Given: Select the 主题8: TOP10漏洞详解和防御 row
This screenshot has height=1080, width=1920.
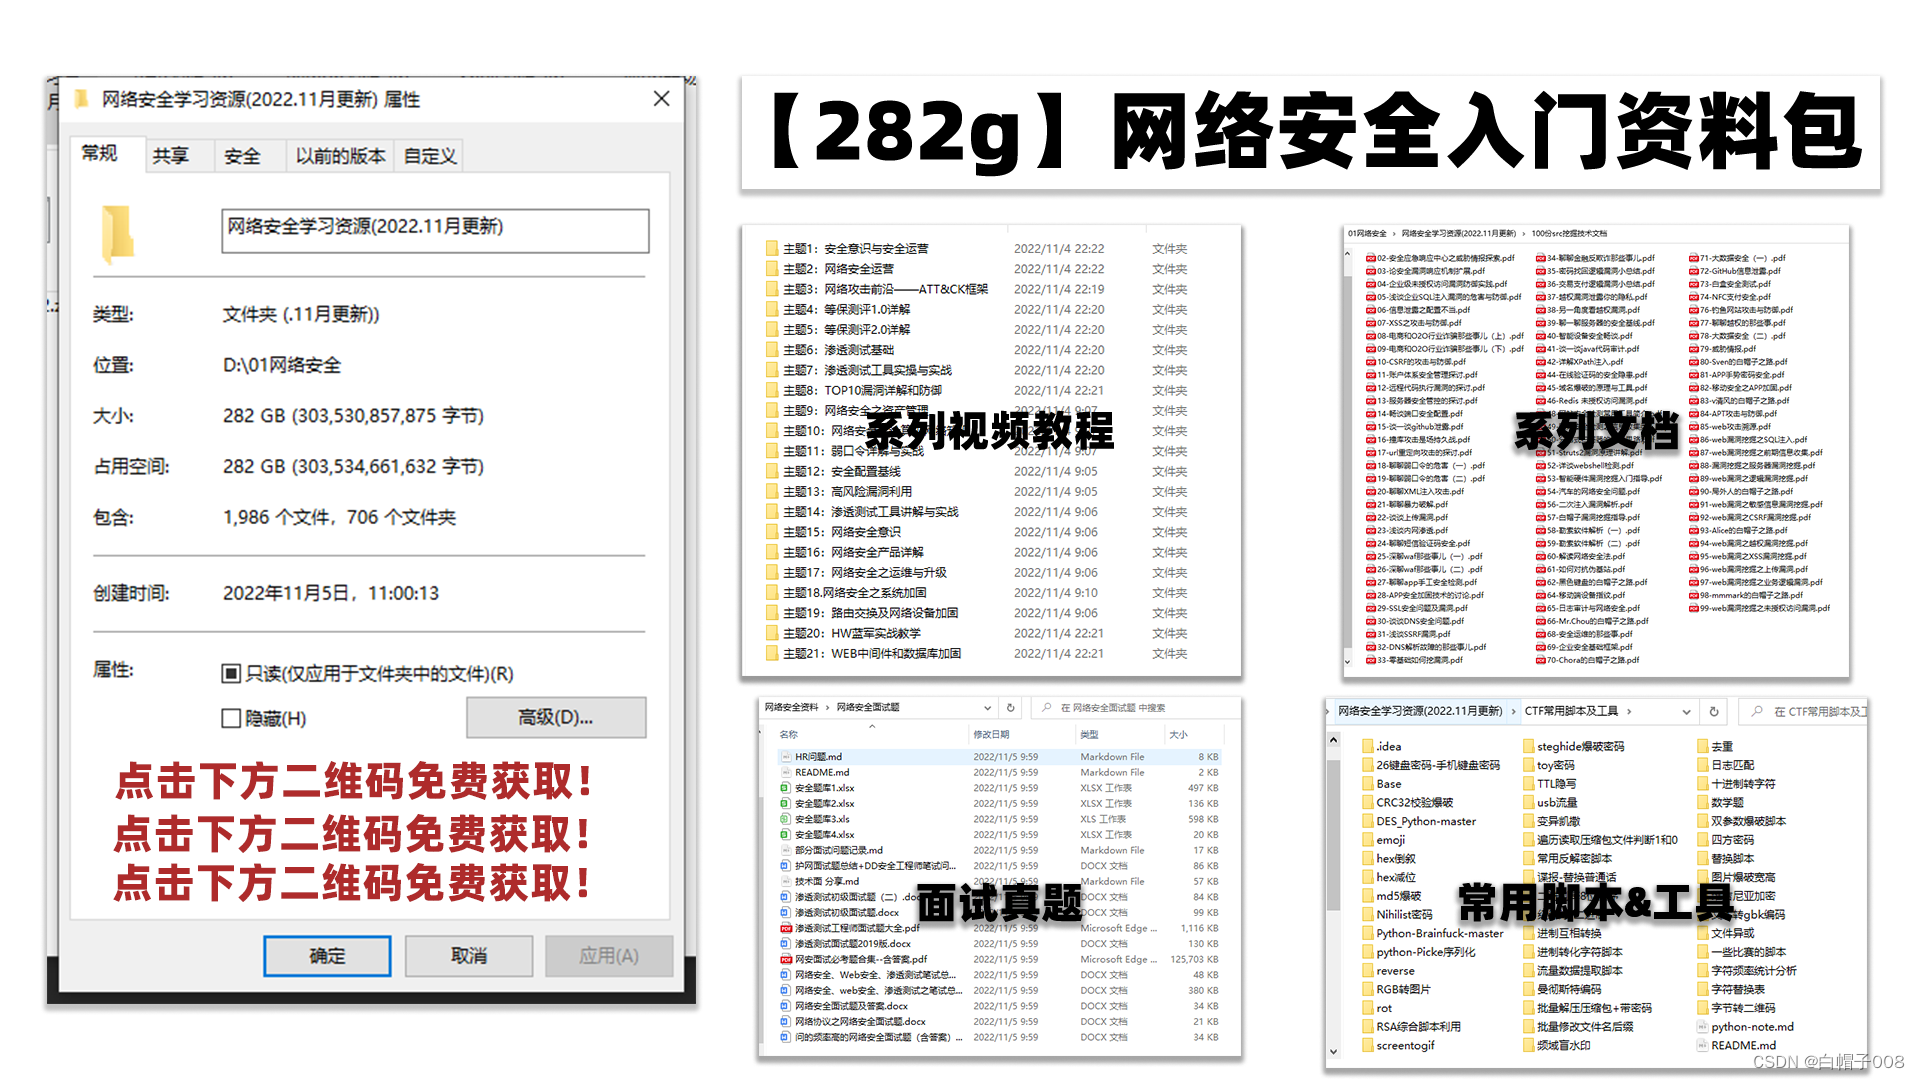Looking at the screenshot, I should pyautogui.click(x=977, y=390).
